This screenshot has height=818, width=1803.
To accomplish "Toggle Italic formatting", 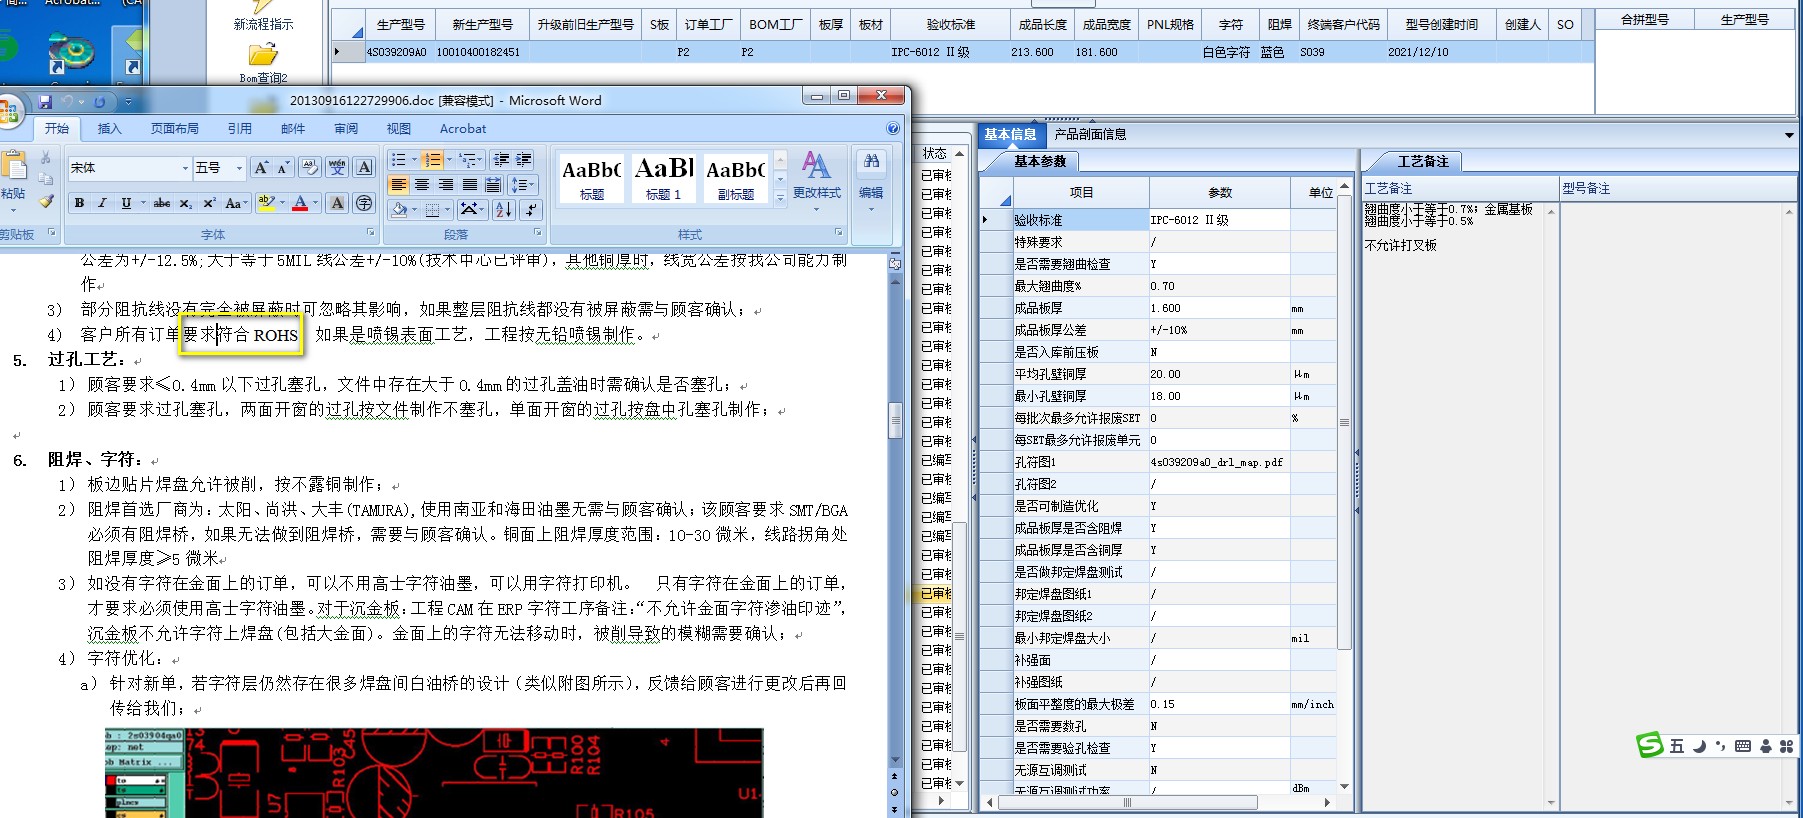I will tap(102, 203).
